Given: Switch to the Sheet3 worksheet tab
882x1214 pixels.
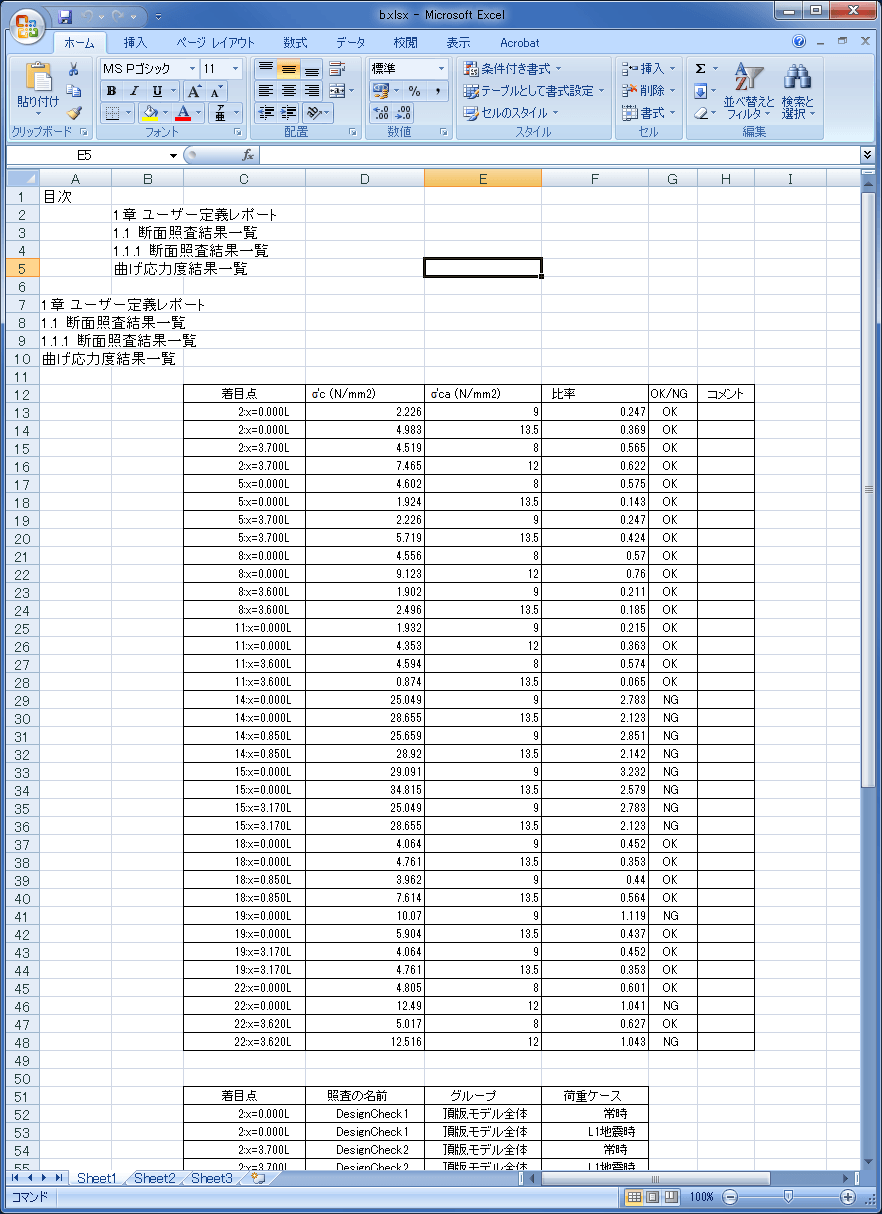Looking at the screenshot, I should tap(211, 1178).
